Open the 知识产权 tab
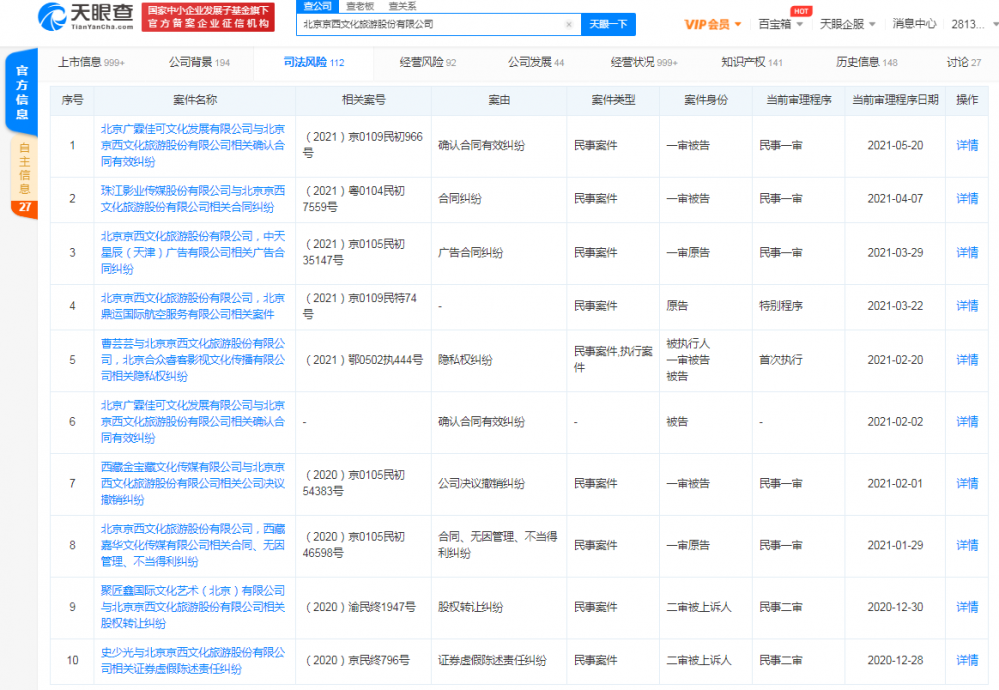This screenshot has width=999, height=690. [752, 62]
